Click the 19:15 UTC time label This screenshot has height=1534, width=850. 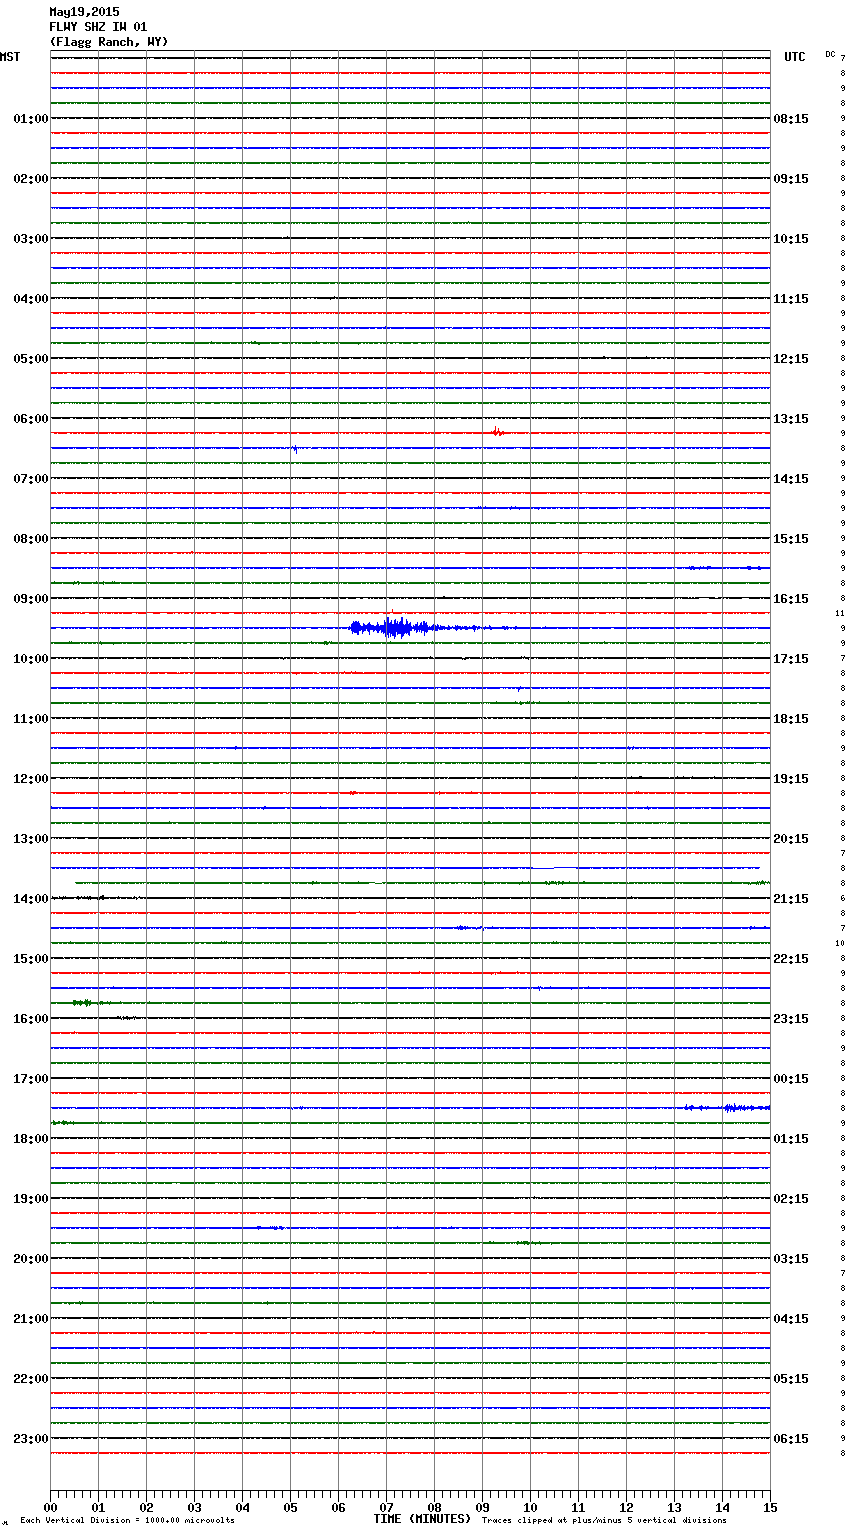[x=791, y=779]
